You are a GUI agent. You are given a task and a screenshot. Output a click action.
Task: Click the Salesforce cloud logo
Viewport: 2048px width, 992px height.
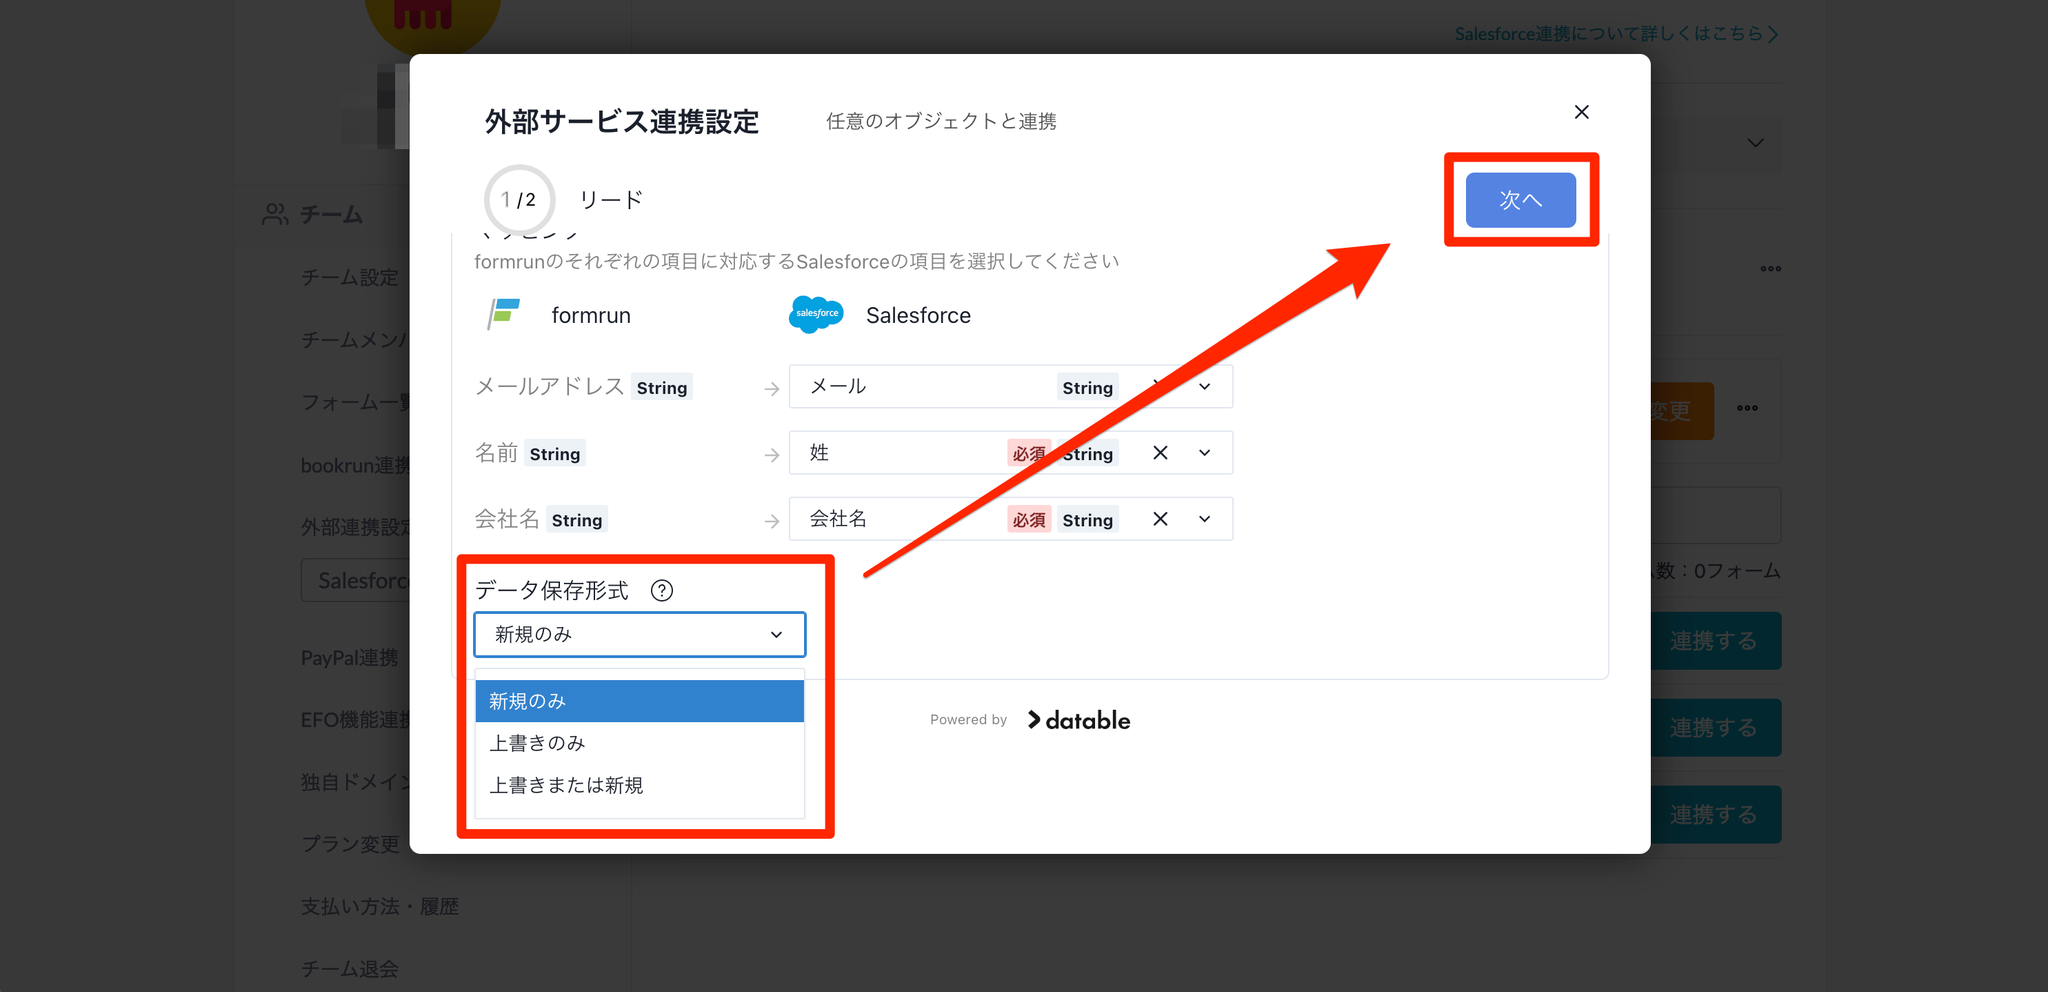coord(816,314)
